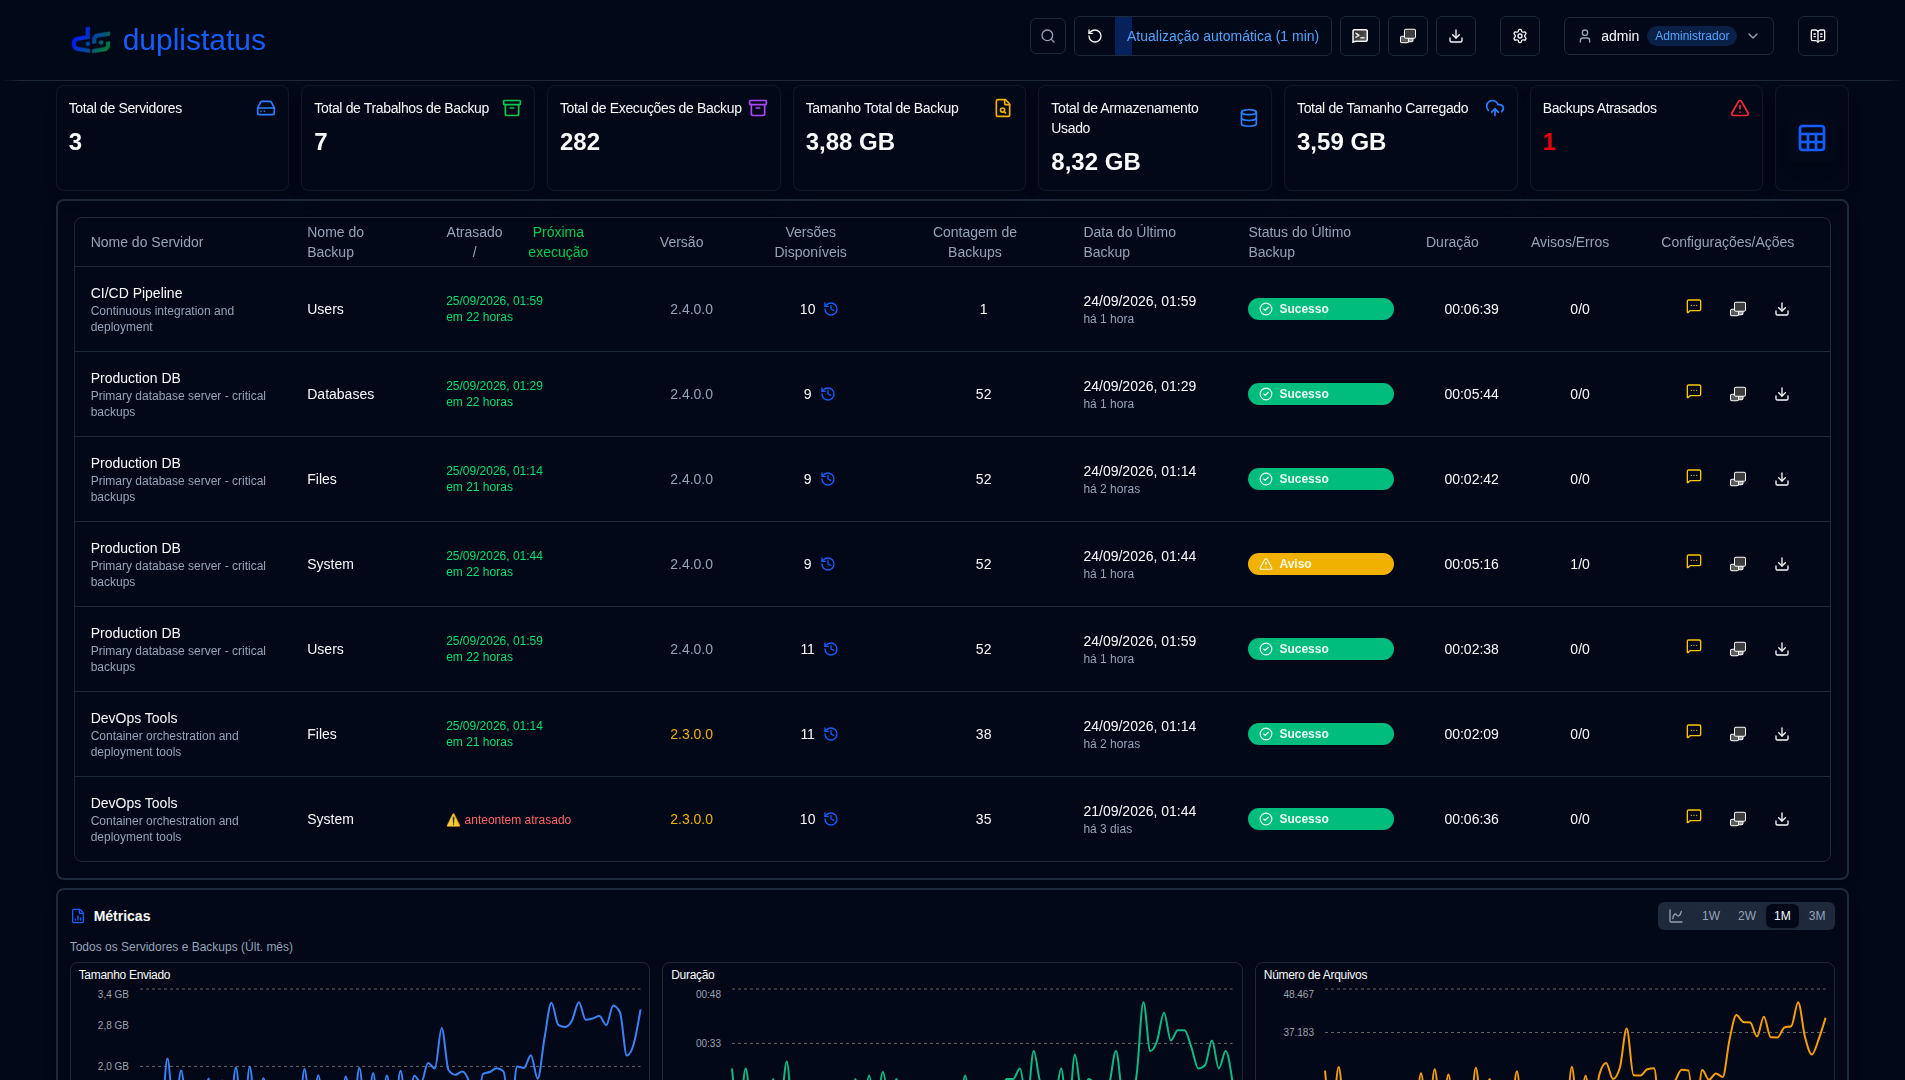Select the 2W metrics range
The image size is (1905, 1080).
pos(1747,916)
